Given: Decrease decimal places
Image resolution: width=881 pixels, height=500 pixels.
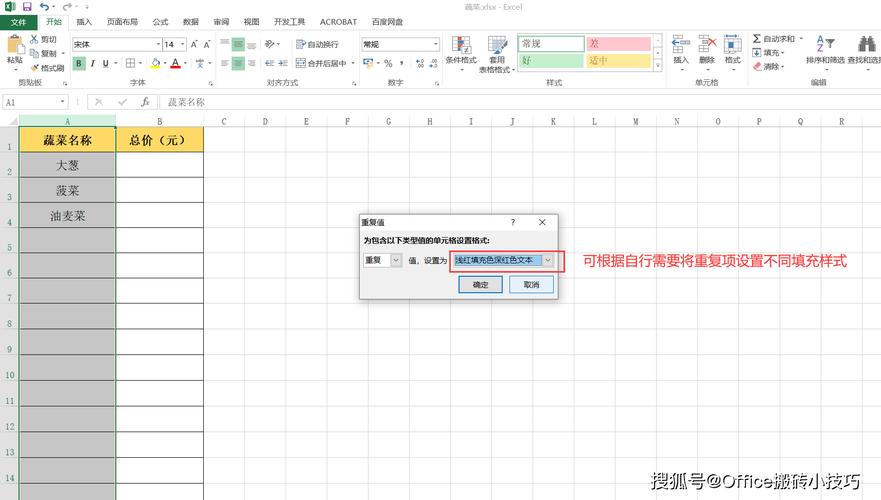Looking at the screenshot, I should [x=433, y=63].
